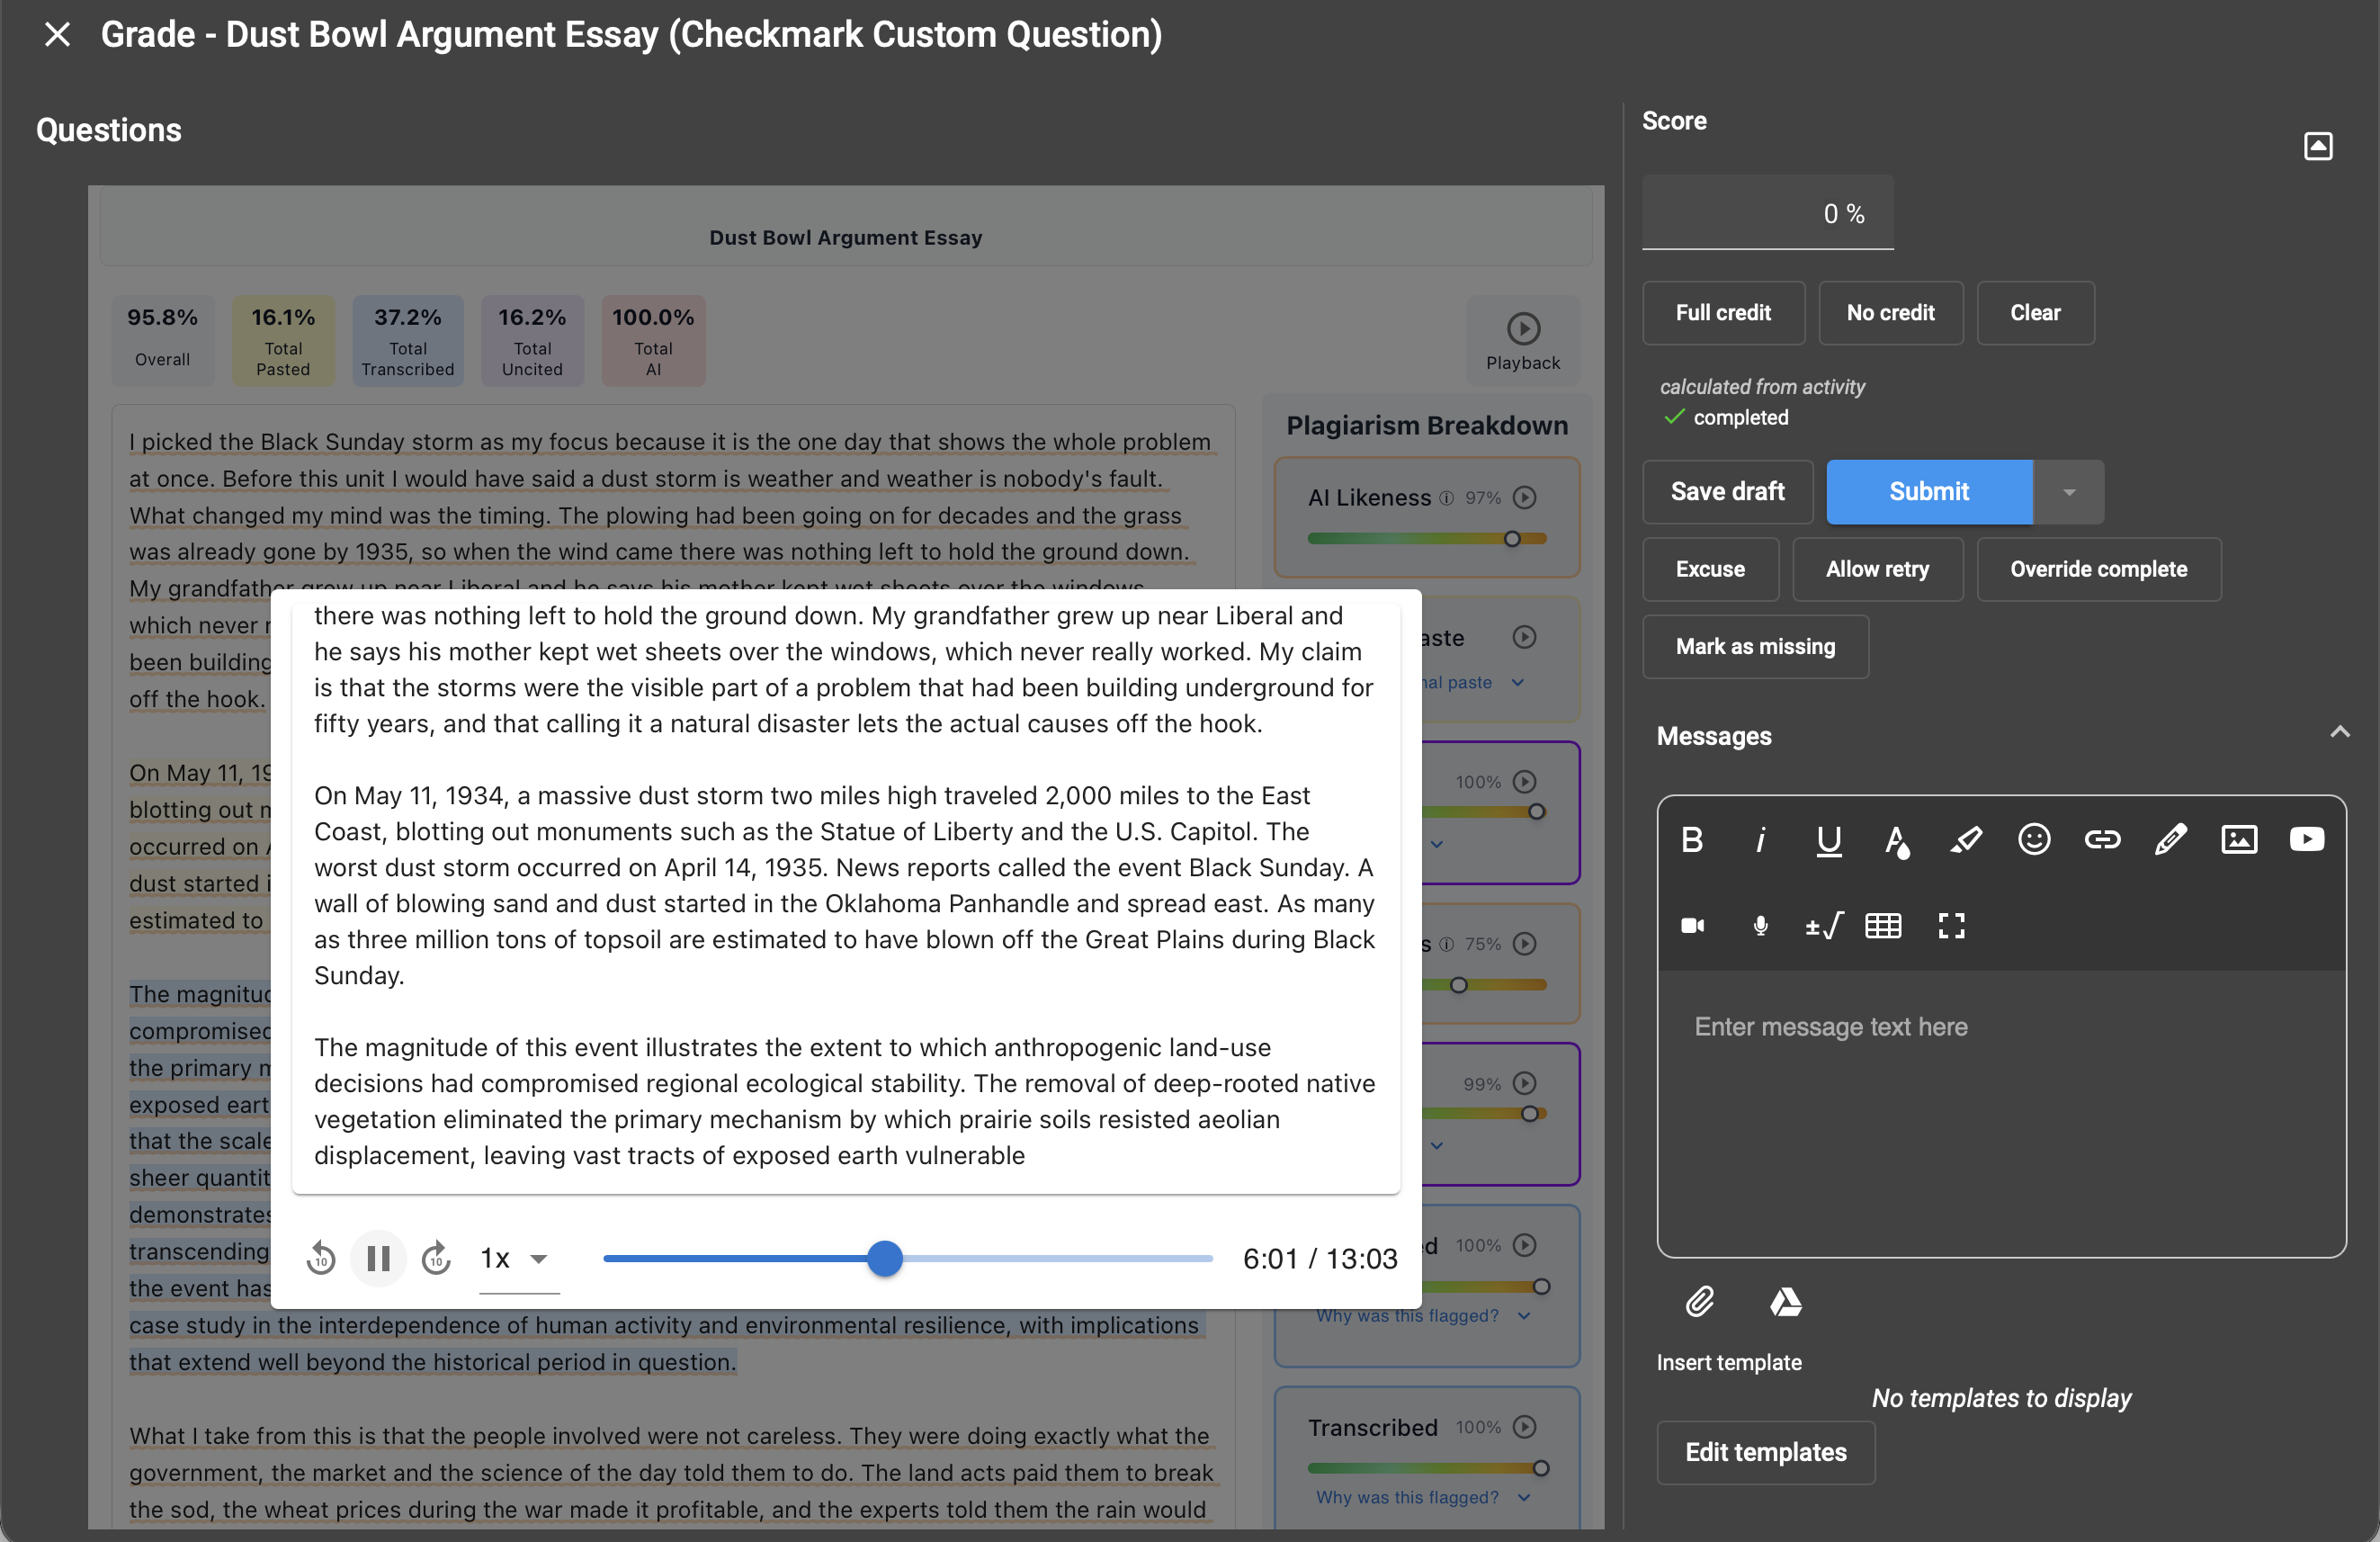The width and height of the screenshot is (2380, 1542).
Task: Select the pencil drawing icon
Action: click(x=2171, y=840)
